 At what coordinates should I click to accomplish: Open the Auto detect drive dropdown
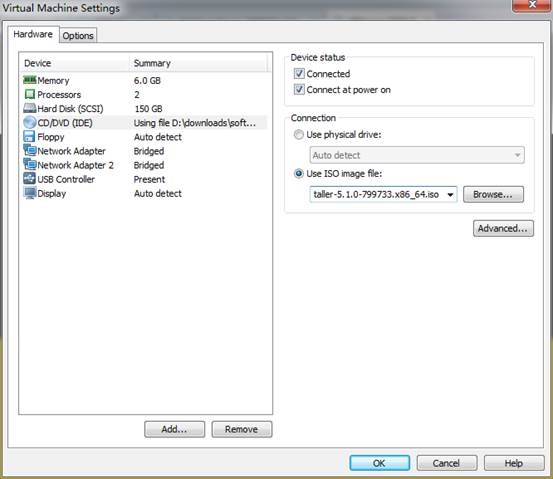coord(417,155)
